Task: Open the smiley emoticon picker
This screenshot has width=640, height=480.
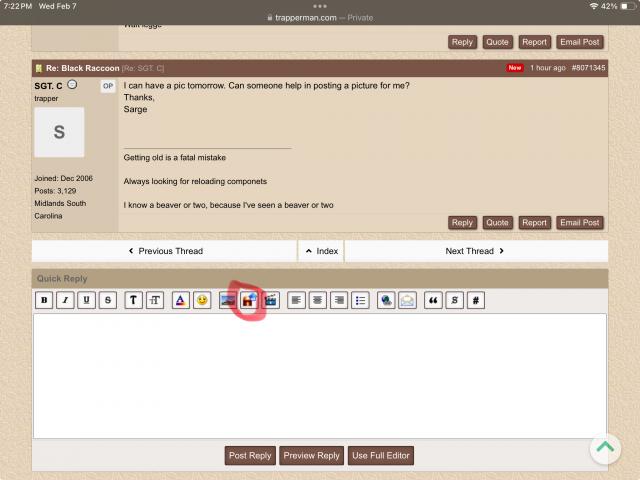Action: tap(202, 300)
